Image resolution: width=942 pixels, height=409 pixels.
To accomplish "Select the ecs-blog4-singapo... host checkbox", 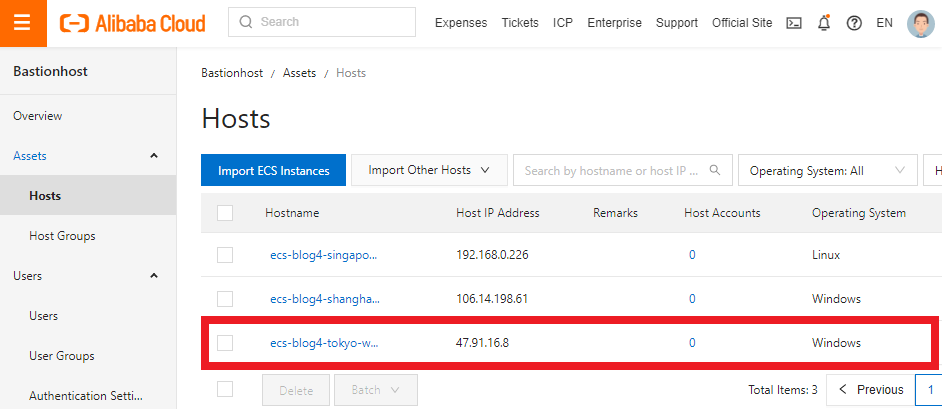I will pos(225,255).
